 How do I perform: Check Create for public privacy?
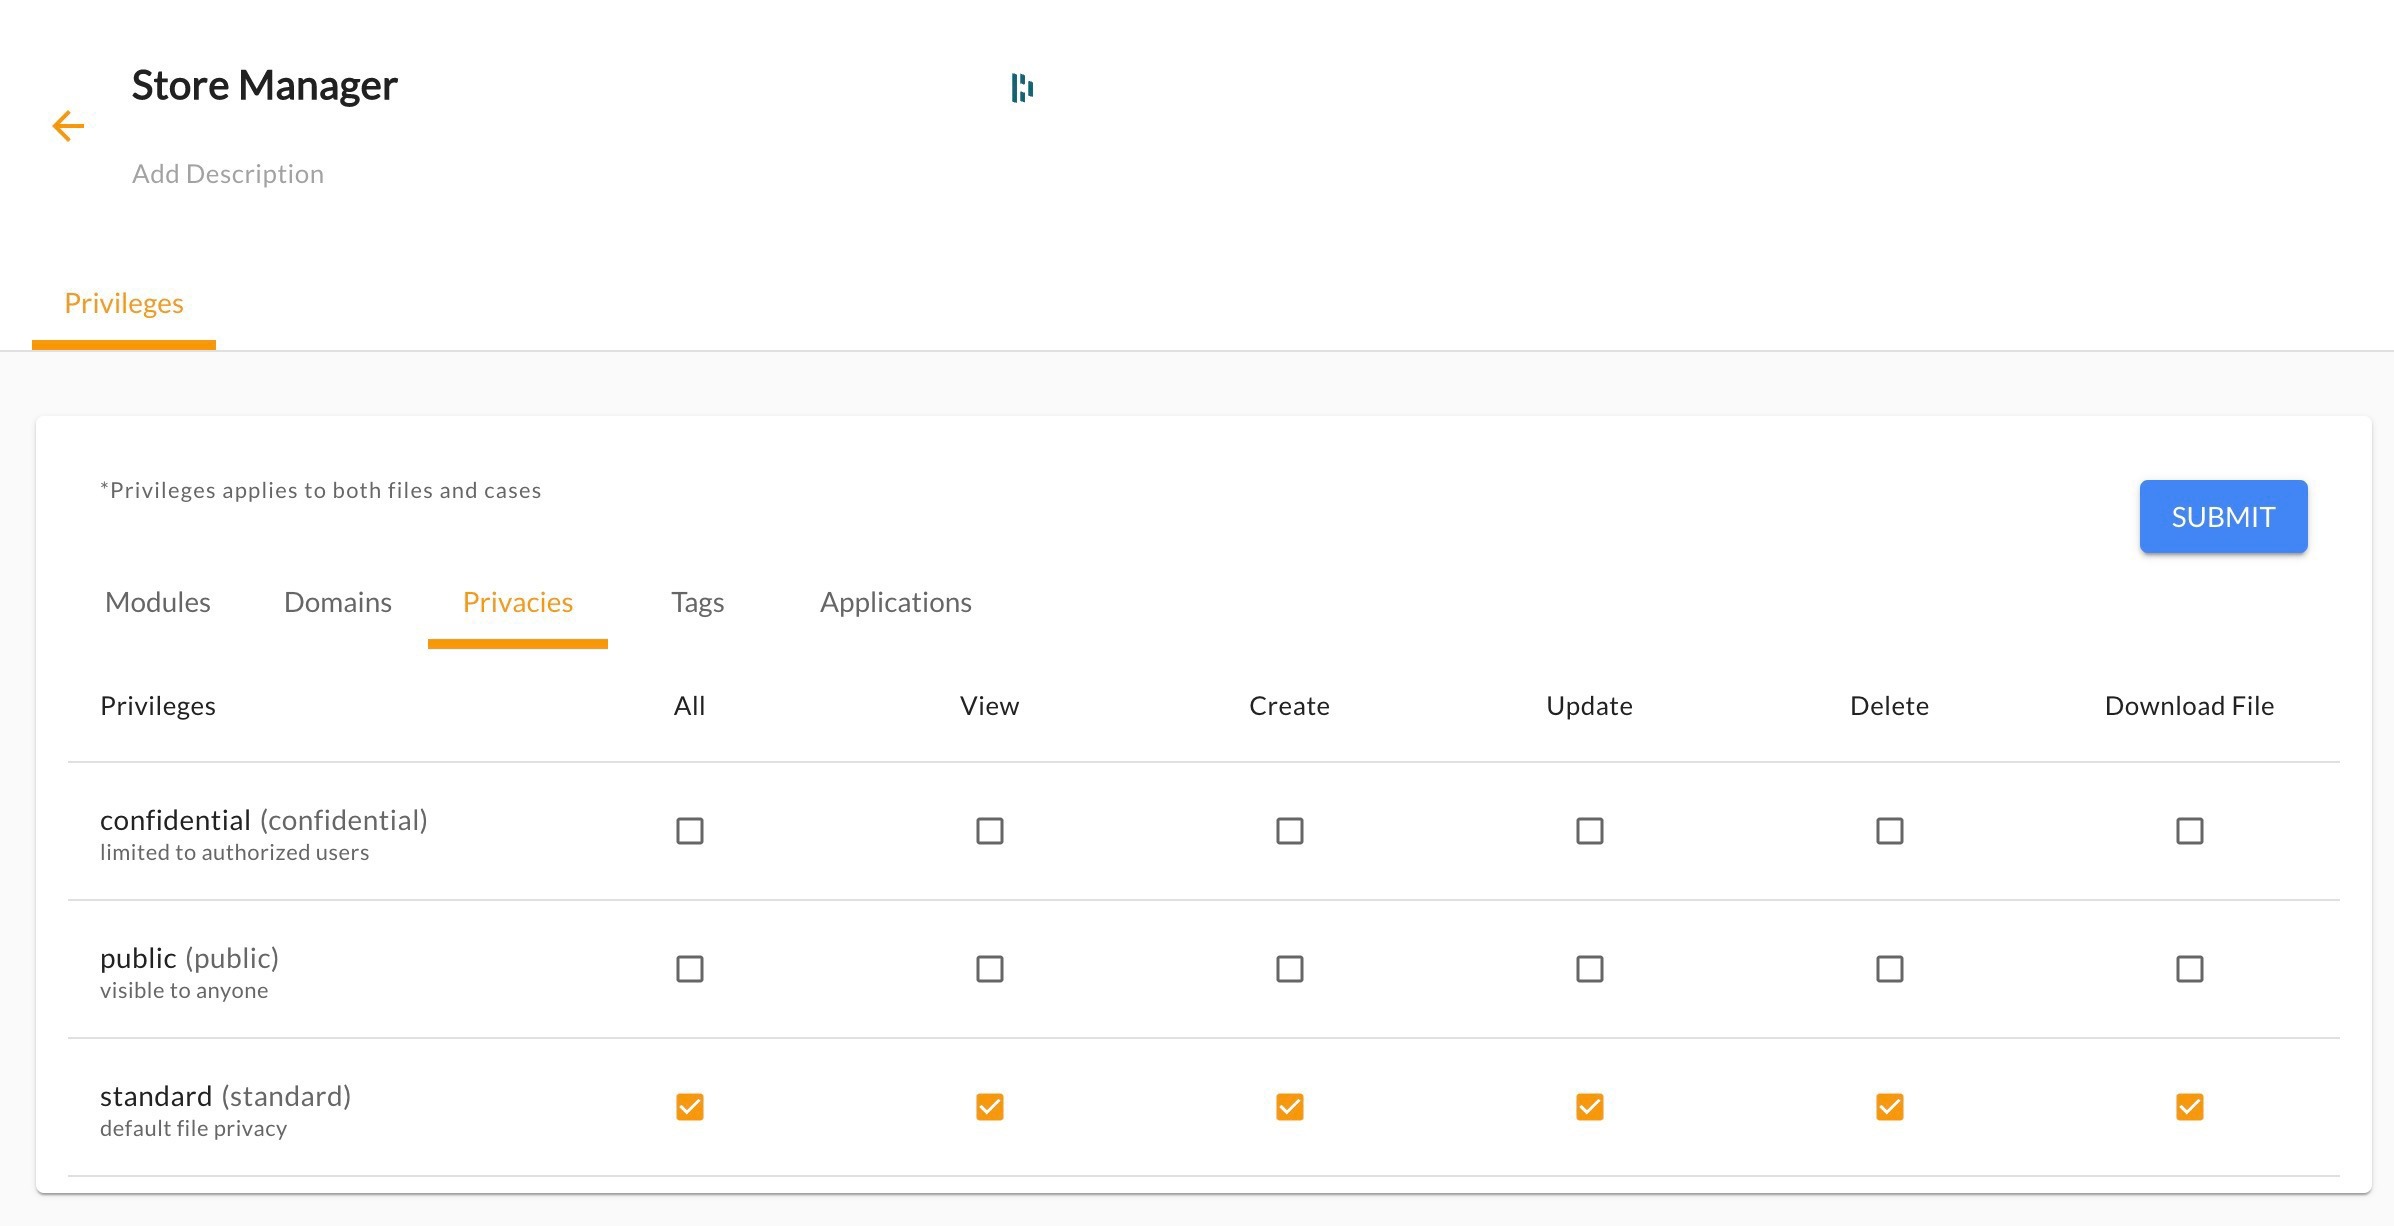pos(1290,969)
